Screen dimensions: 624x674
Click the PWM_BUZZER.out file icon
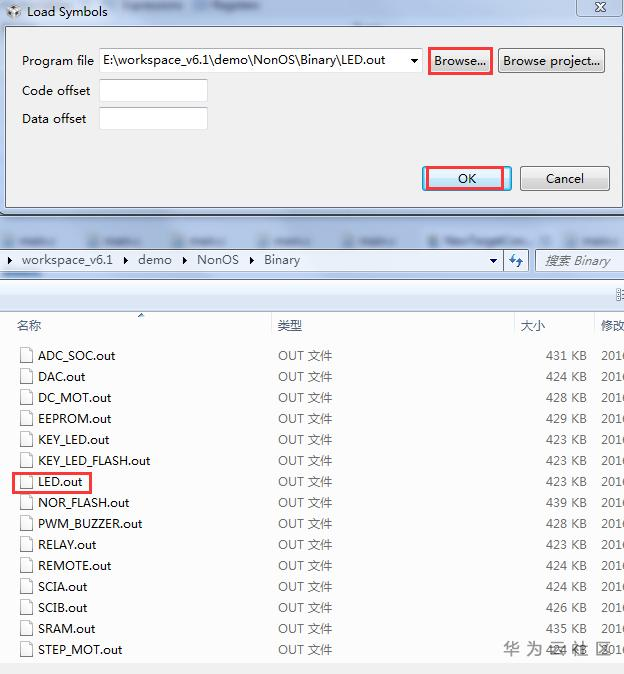[x=26, y=524]
